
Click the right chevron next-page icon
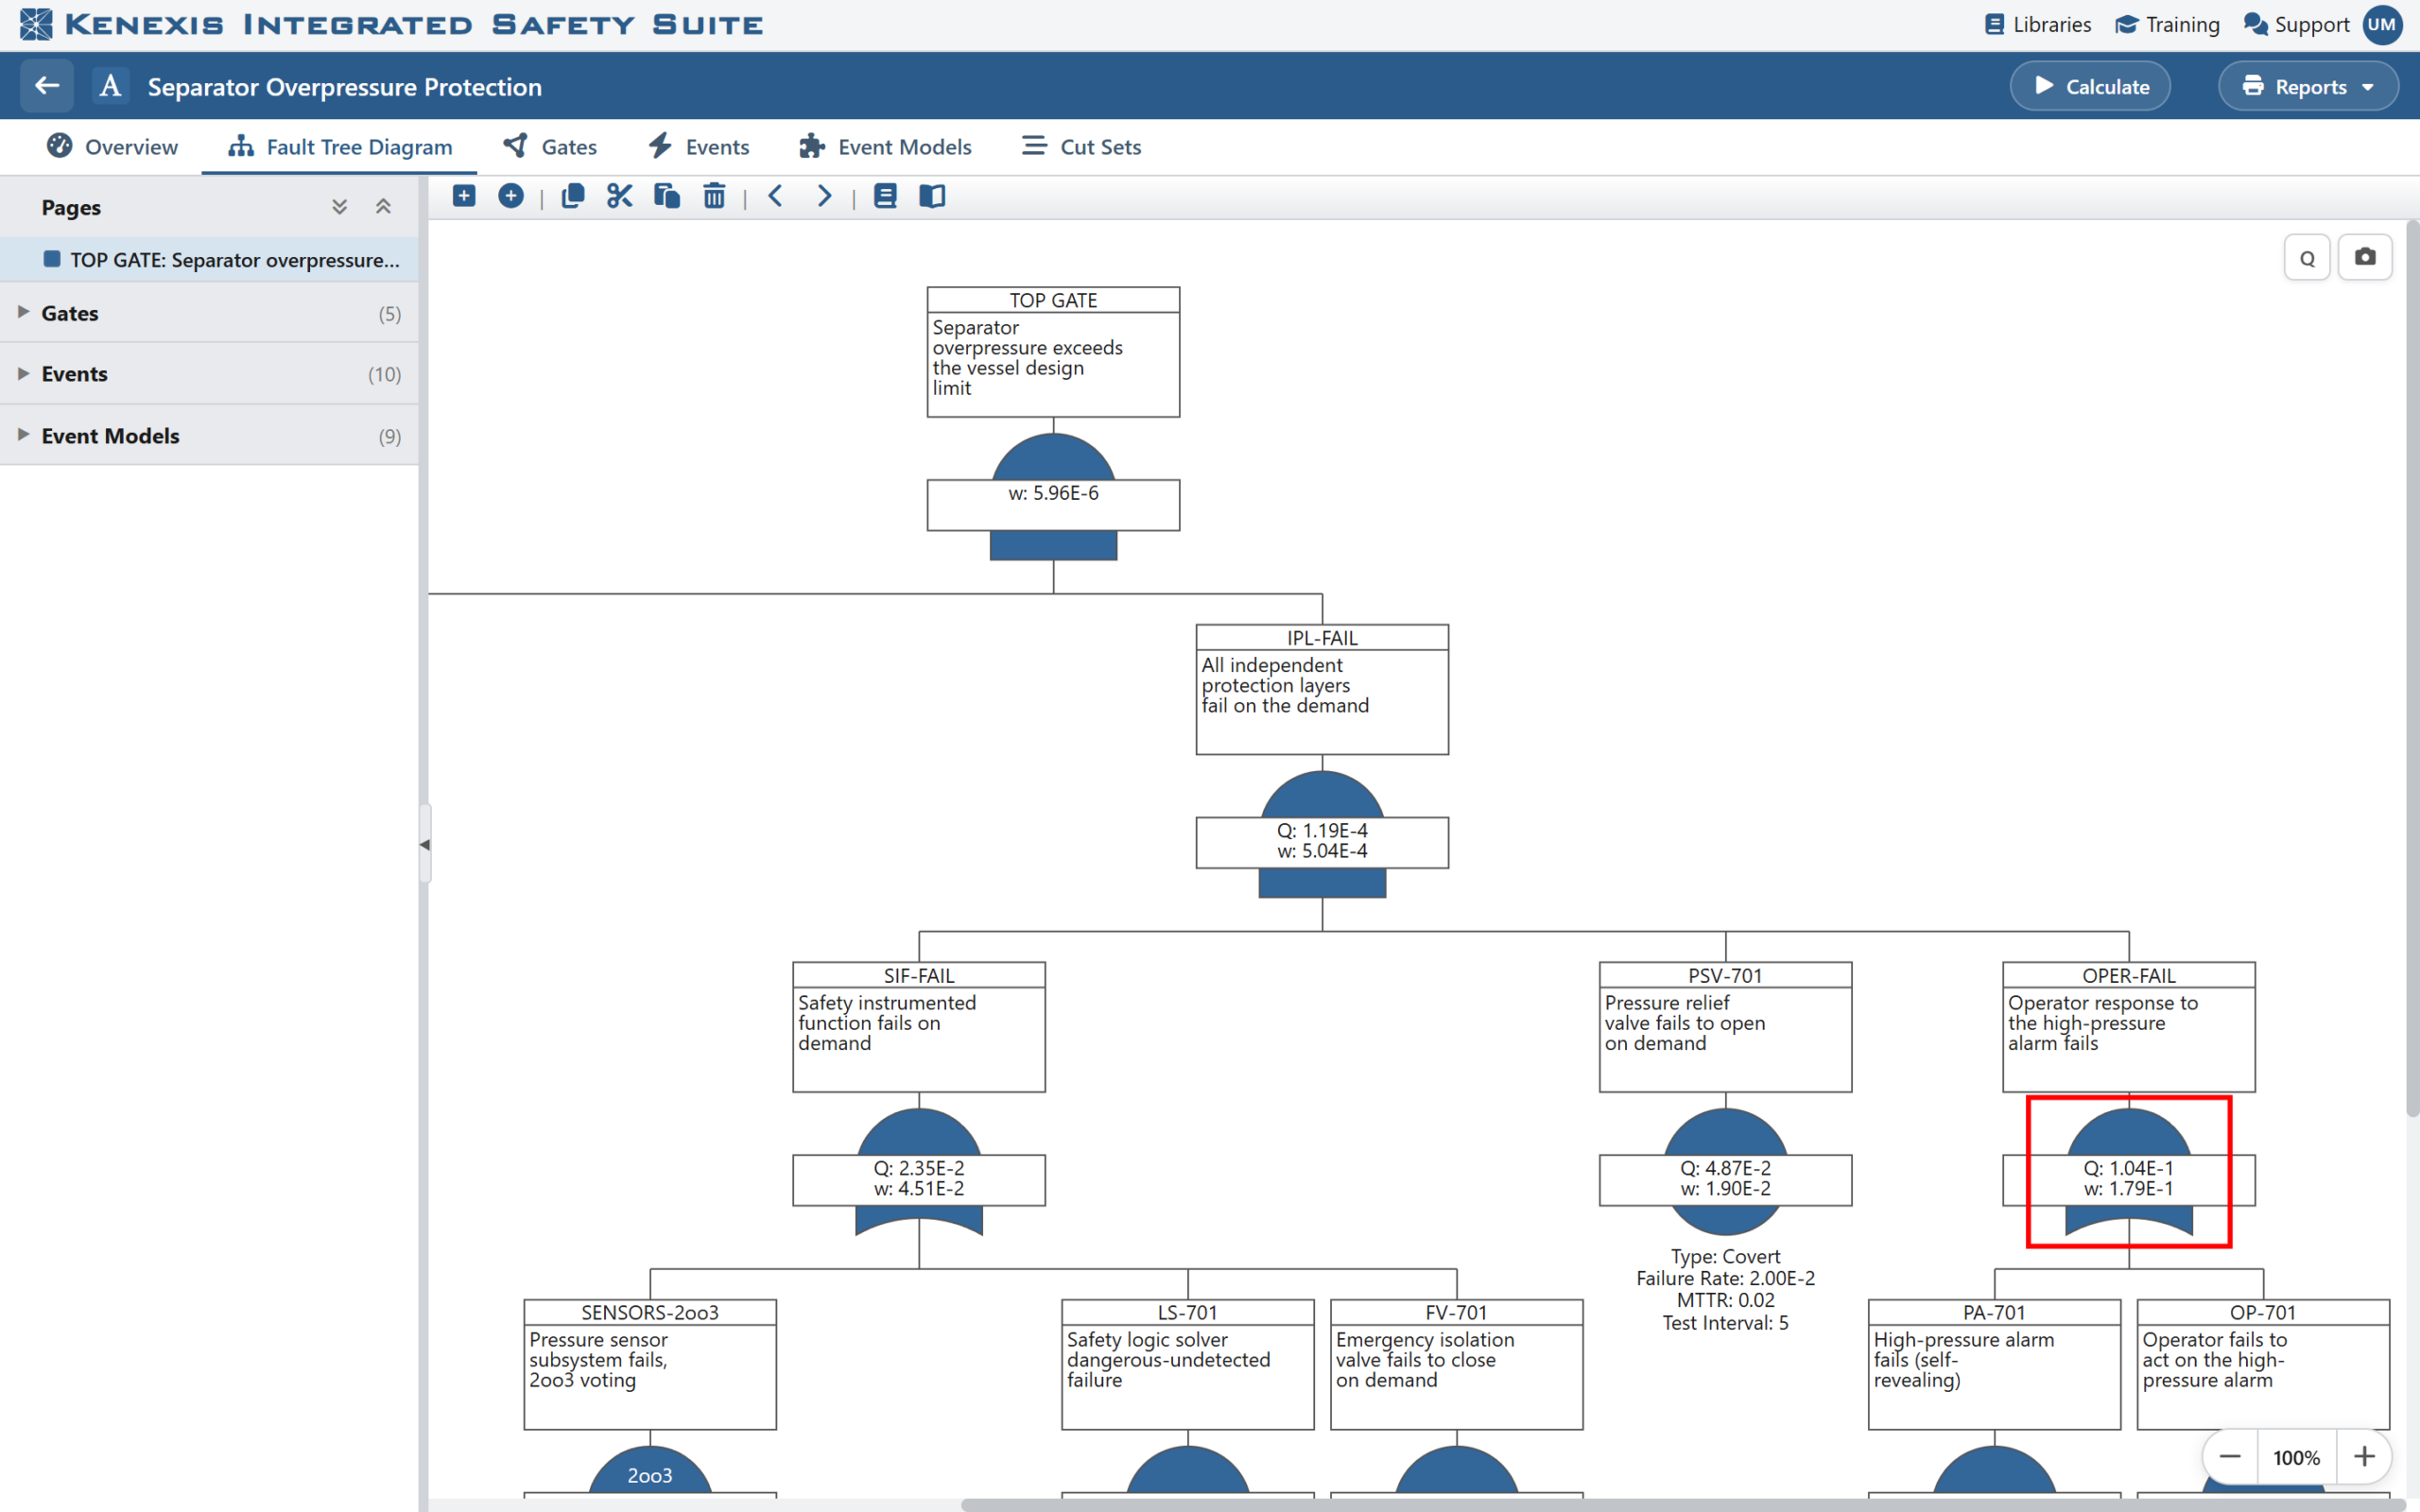click(x=823, y=196)
